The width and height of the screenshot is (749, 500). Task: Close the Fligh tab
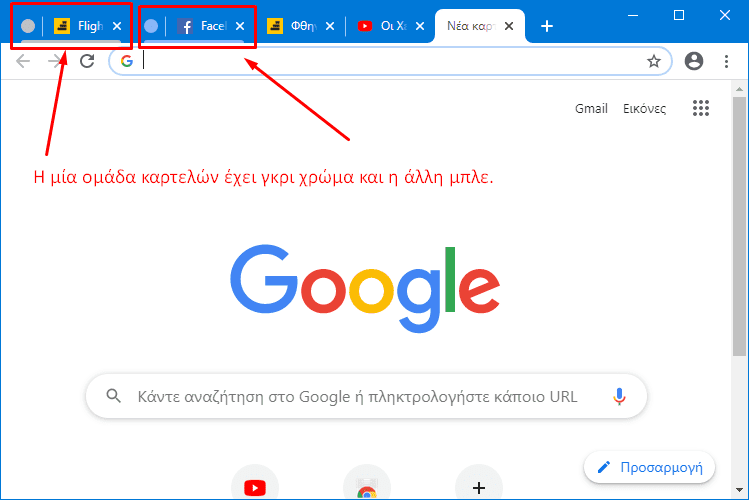coord(117,26)
